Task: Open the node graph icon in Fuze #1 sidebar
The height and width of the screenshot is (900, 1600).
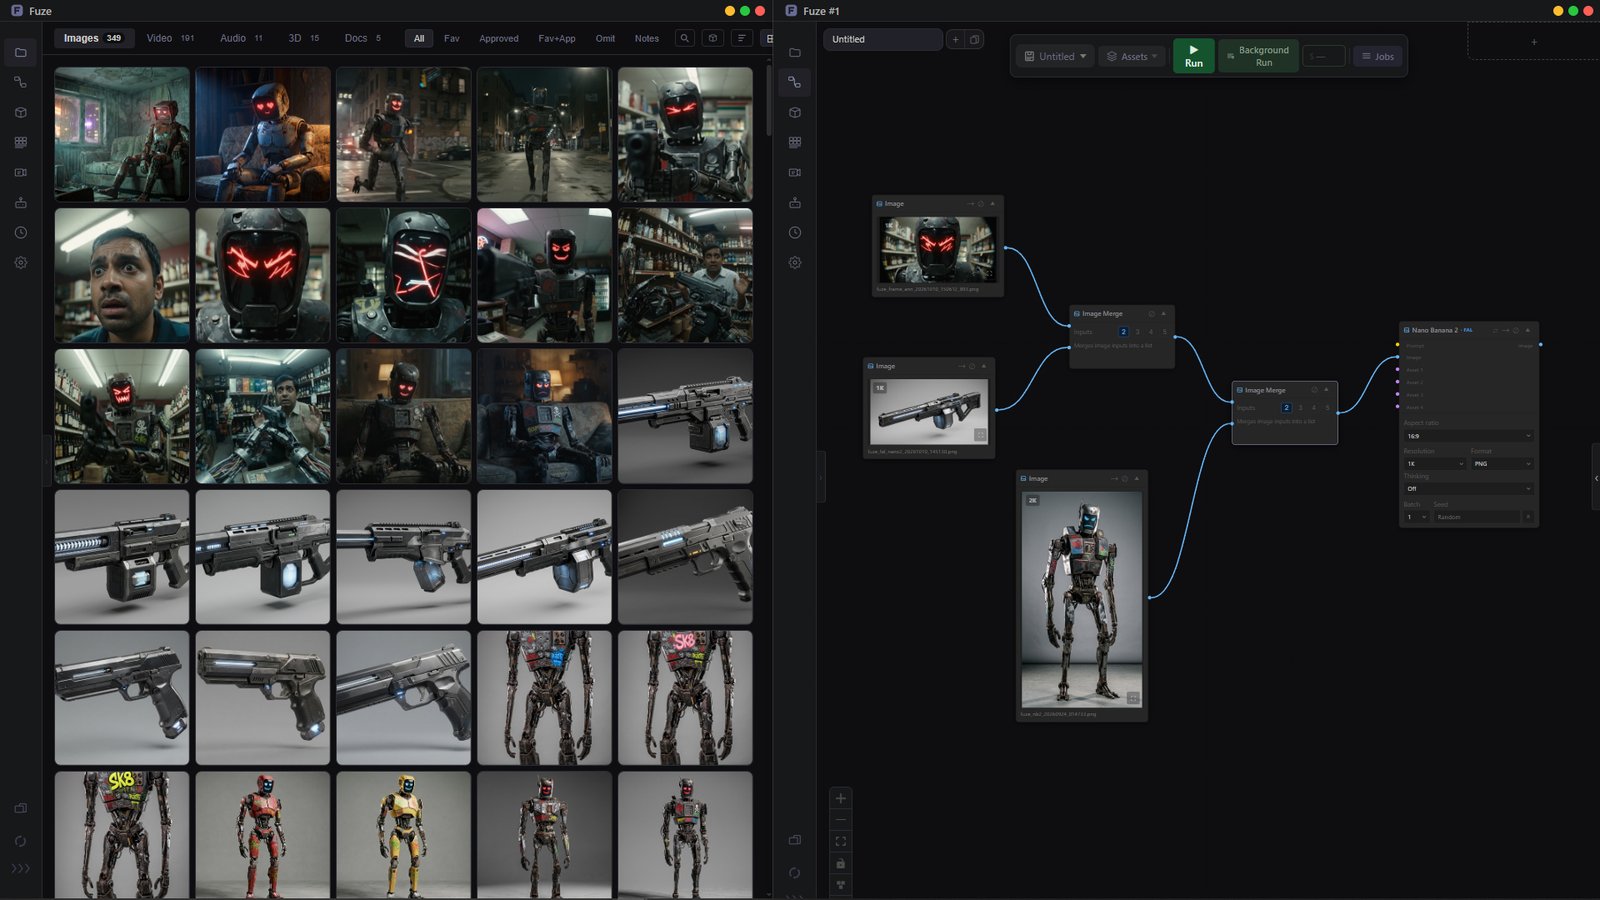Action: click(795, 82)
